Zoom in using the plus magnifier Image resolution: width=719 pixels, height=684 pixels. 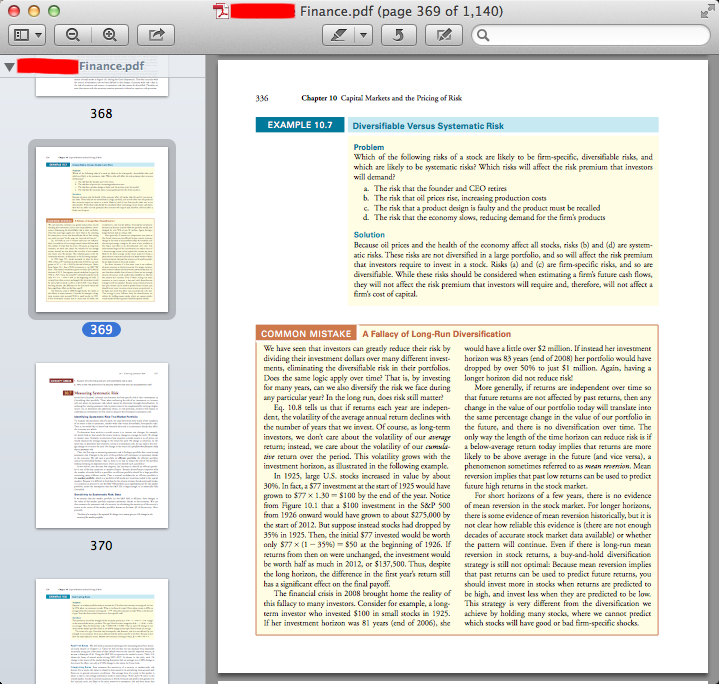pos(110,35)
